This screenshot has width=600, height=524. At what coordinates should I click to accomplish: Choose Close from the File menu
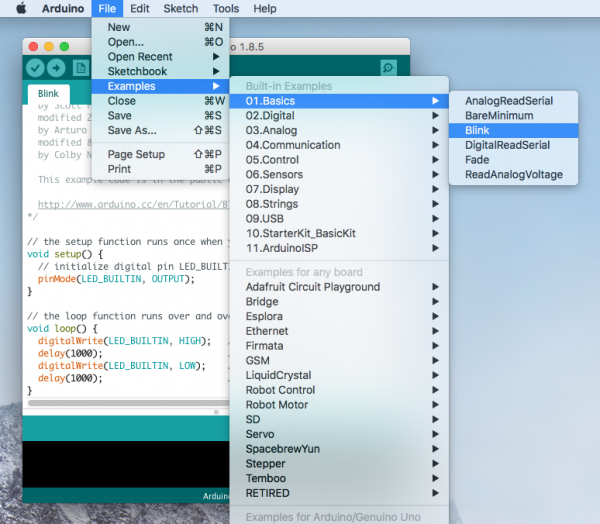(x=160, y=101)
